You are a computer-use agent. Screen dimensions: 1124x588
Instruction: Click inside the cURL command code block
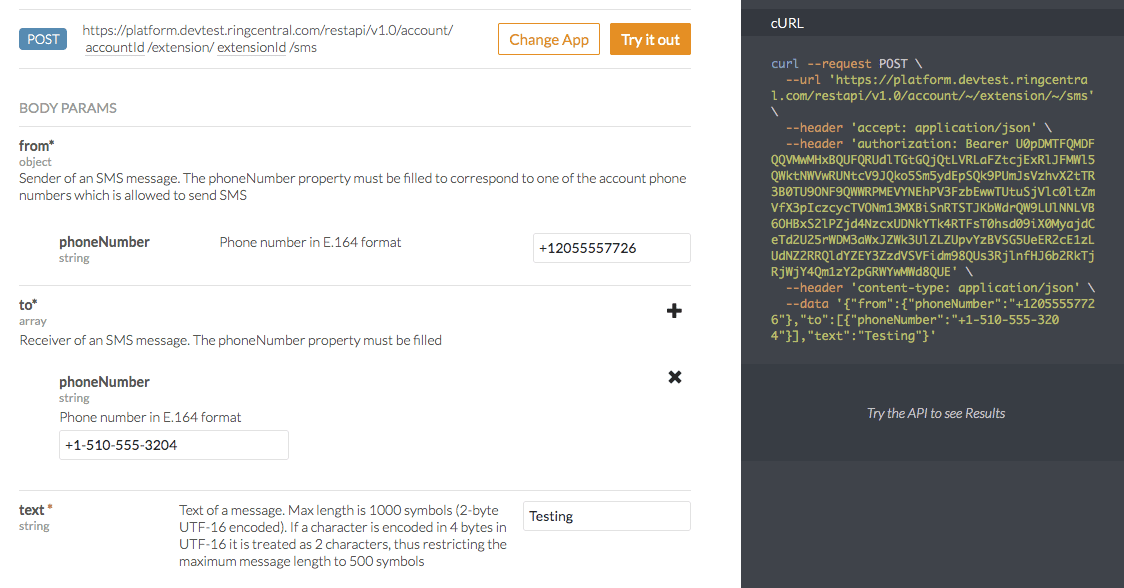click(931, 200)
